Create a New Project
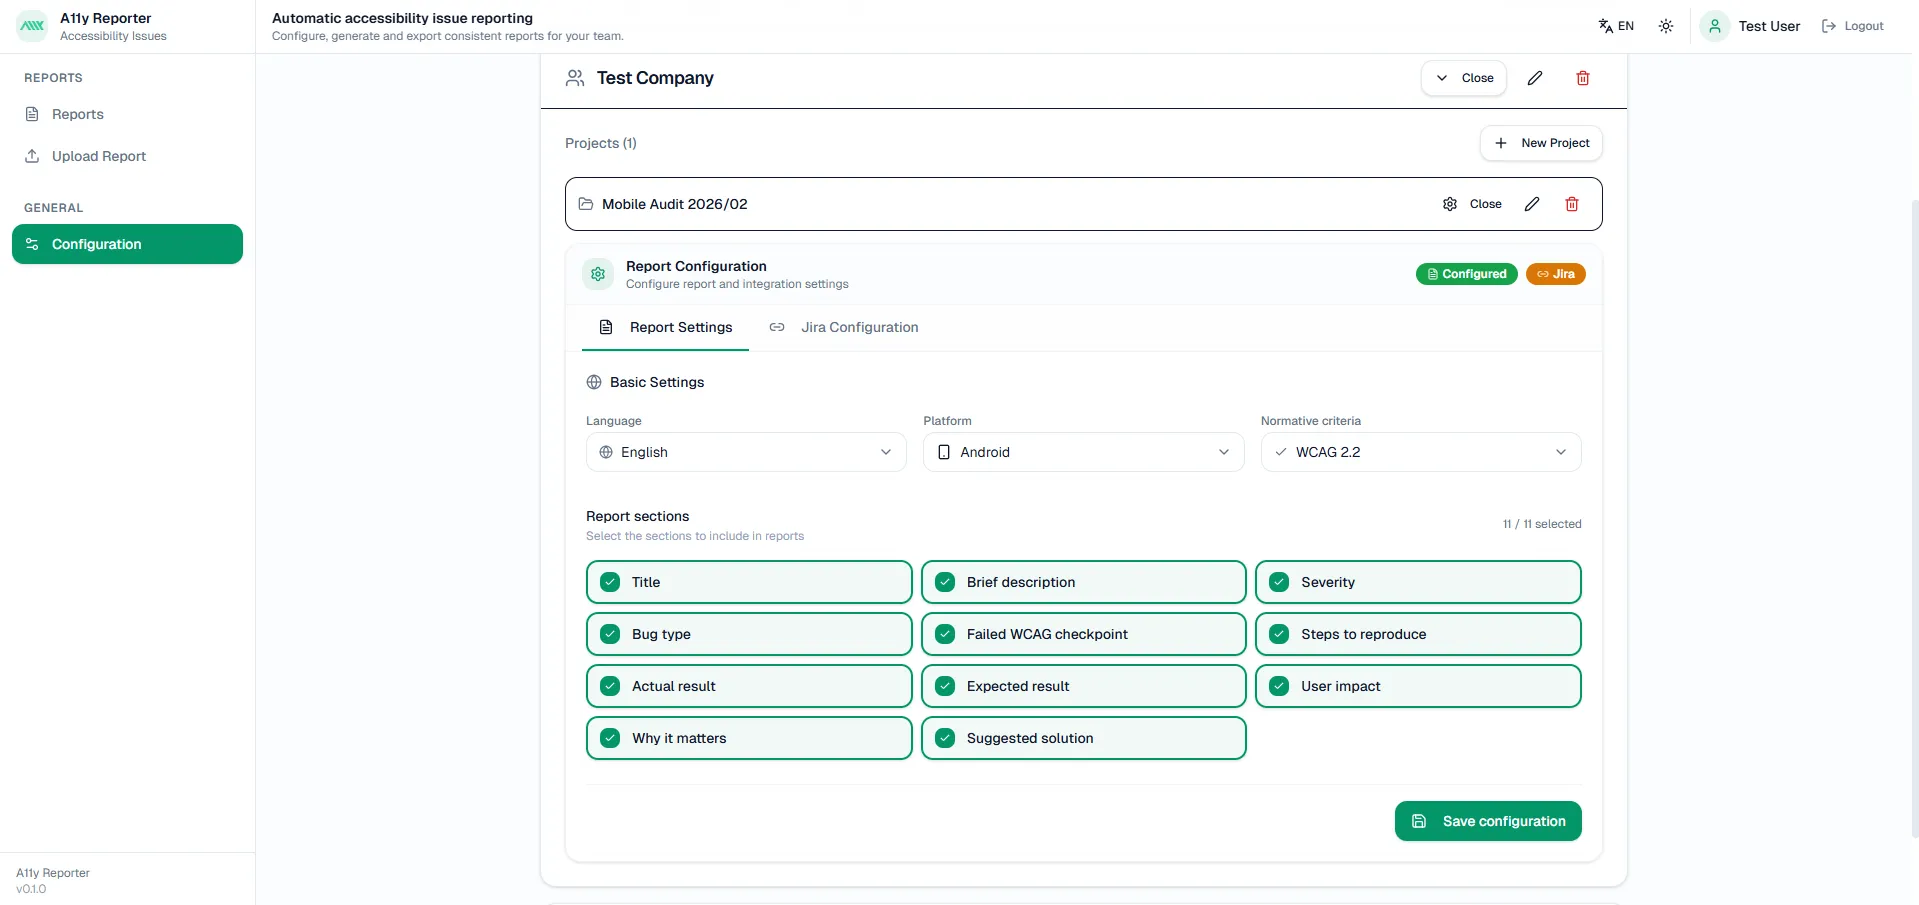The image size is (1919, 905). click(x=1541, y=143)
